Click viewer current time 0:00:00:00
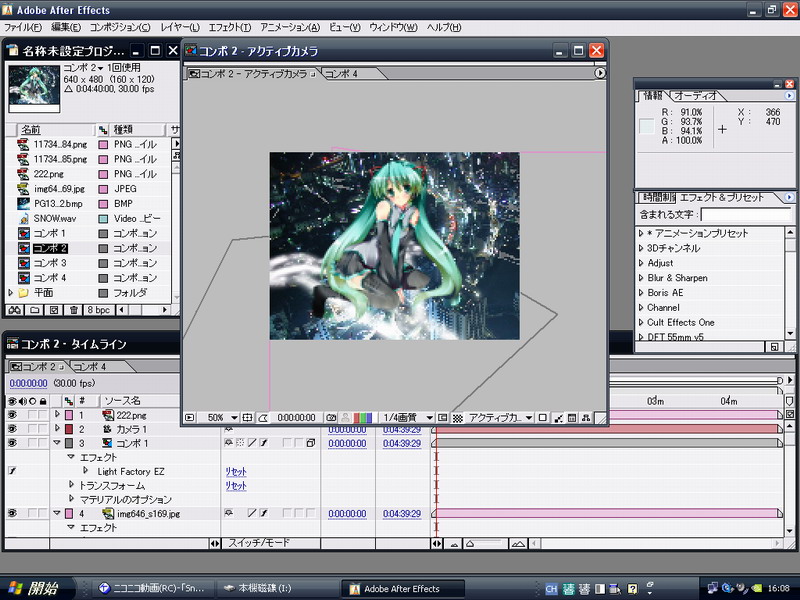800x600 pixels. point(296,417)
